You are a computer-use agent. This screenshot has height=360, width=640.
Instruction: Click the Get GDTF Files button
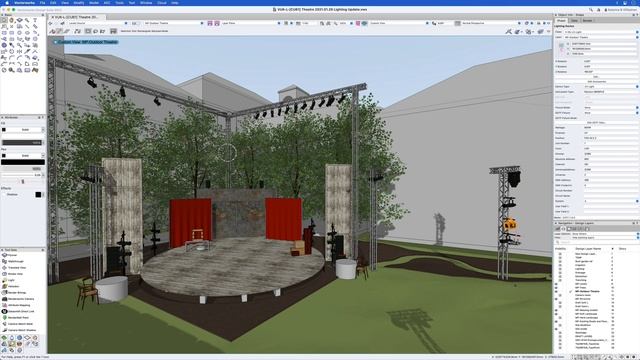[596, 122]
